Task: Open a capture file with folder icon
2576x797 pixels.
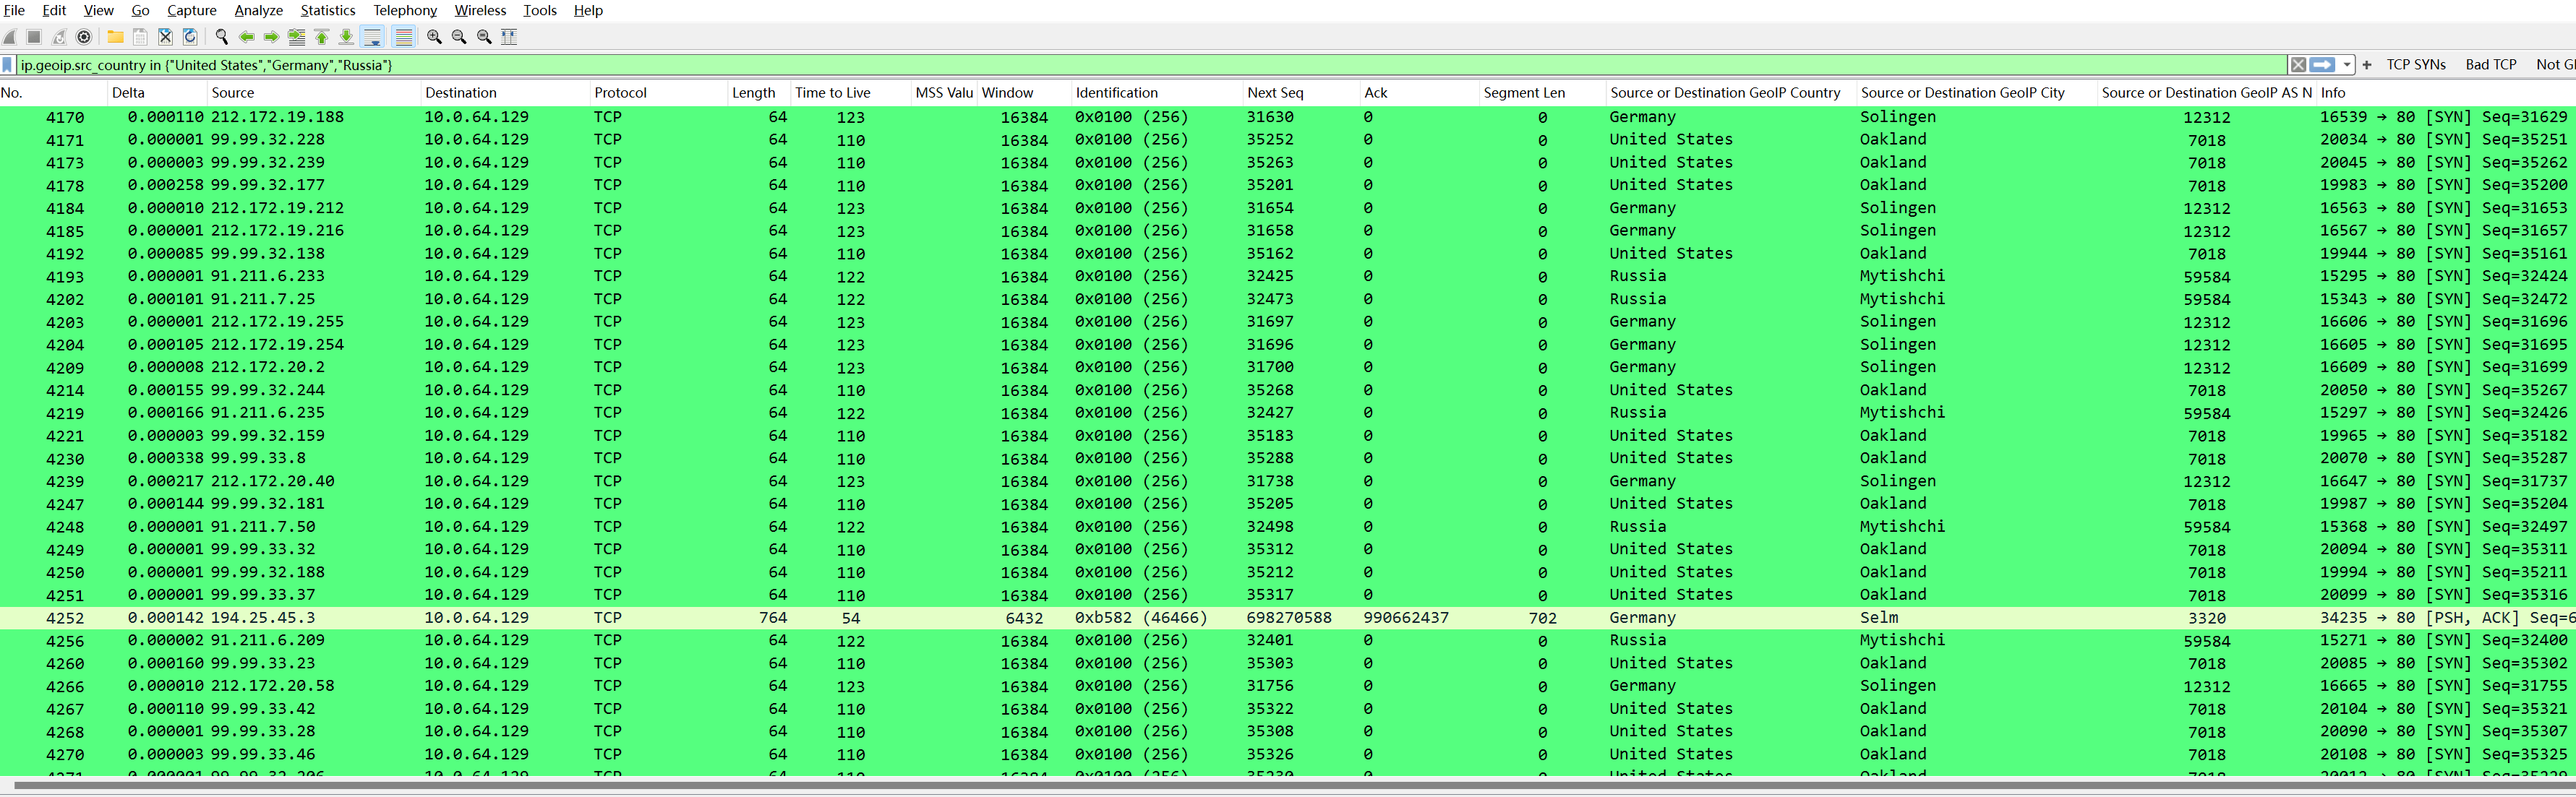Action: click(x=116, y=37)
